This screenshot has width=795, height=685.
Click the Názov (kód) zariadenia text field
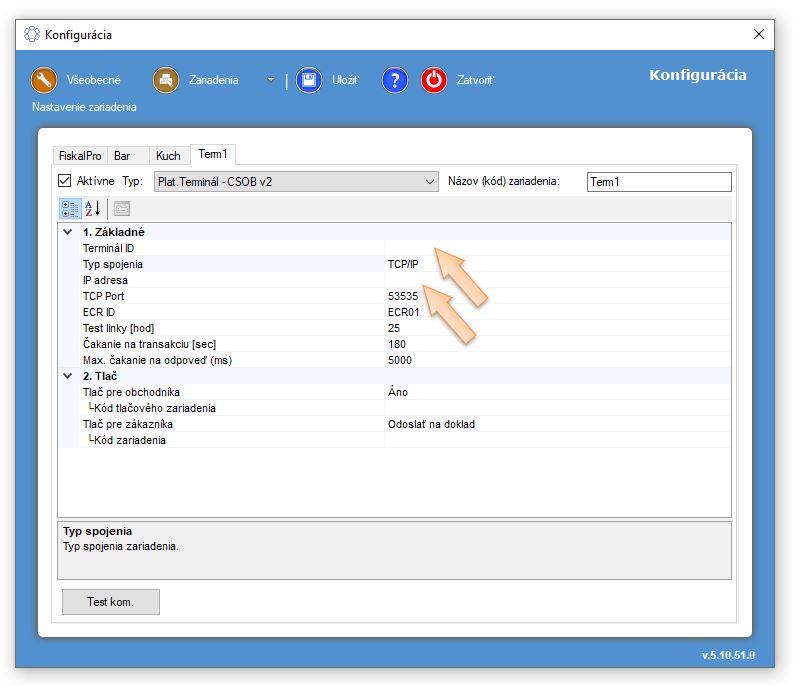(x=658, y=182)
